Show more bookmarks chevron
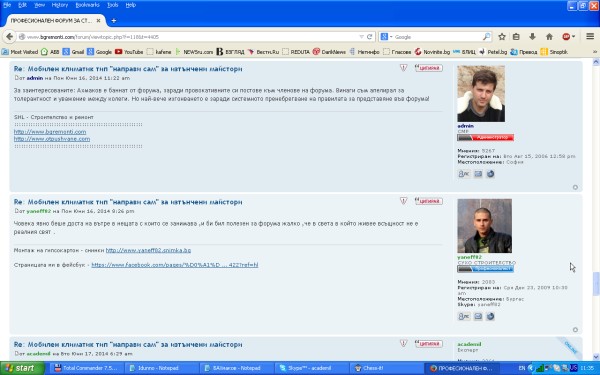The image size is (600, 375). (595, 52)
